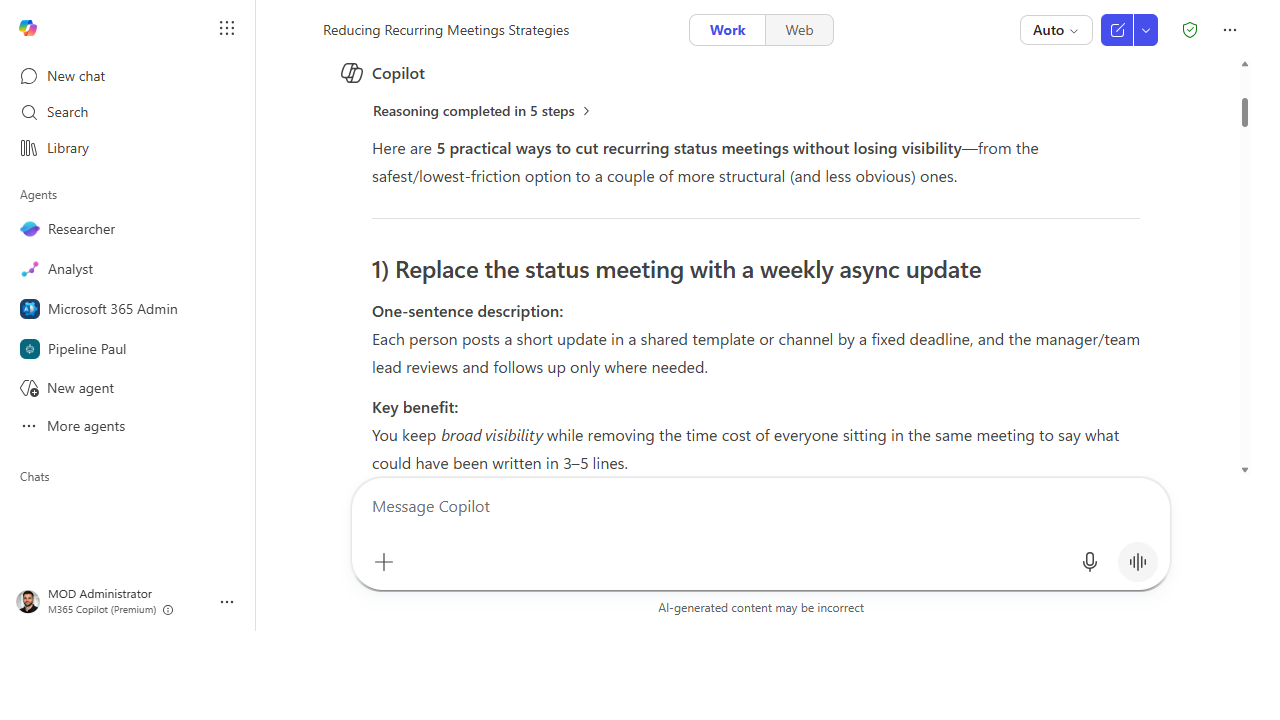Click MOD Administrator profile picture

pos(28,601)
